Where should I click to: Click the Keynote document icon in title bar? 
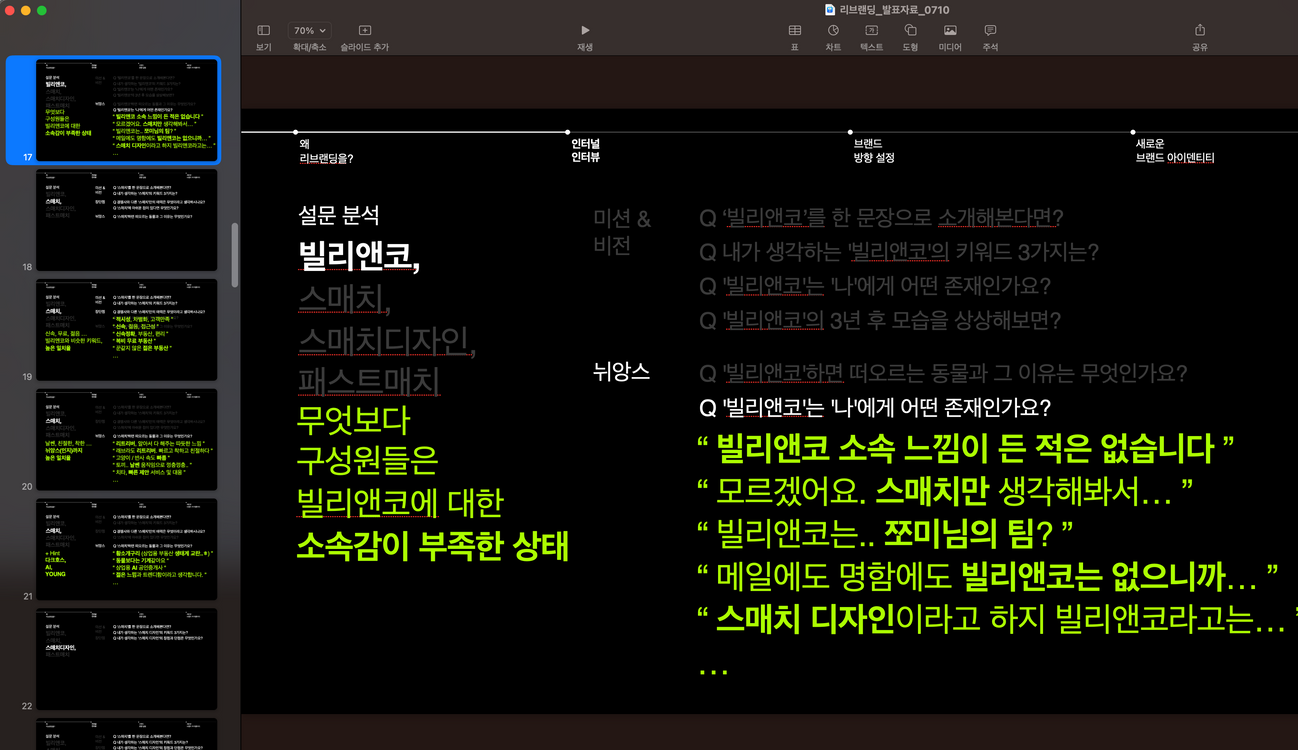pyautogui.click(x=830, y=9)
